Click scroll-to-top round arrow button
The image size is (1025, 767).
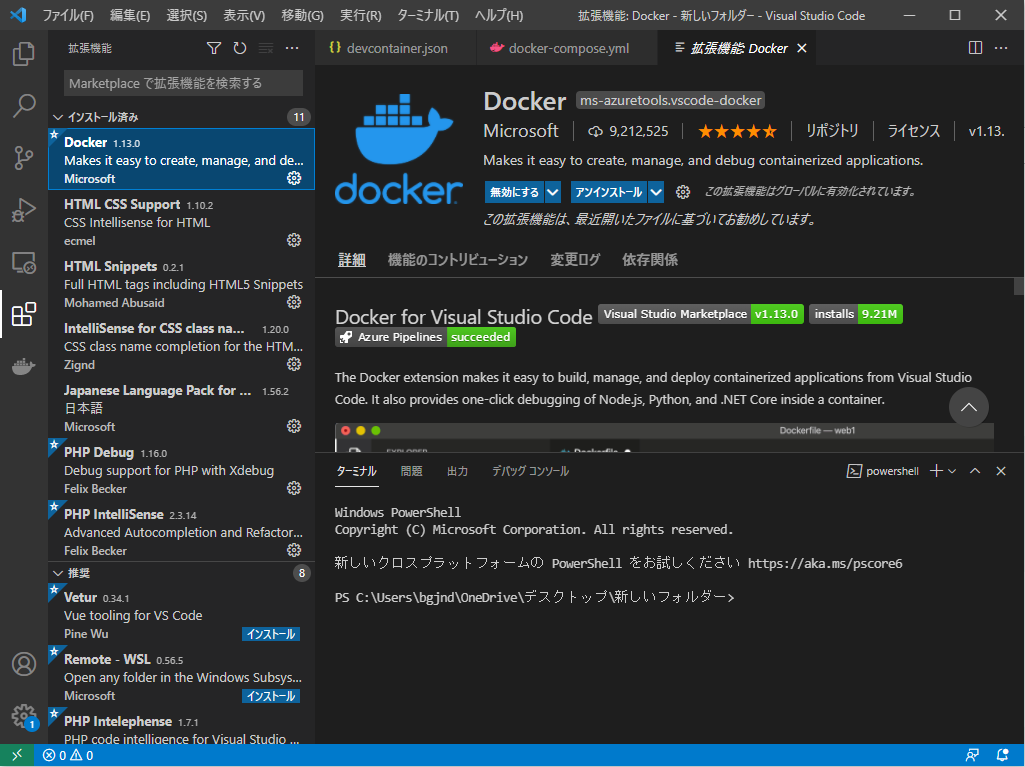[x=969, y=407]
